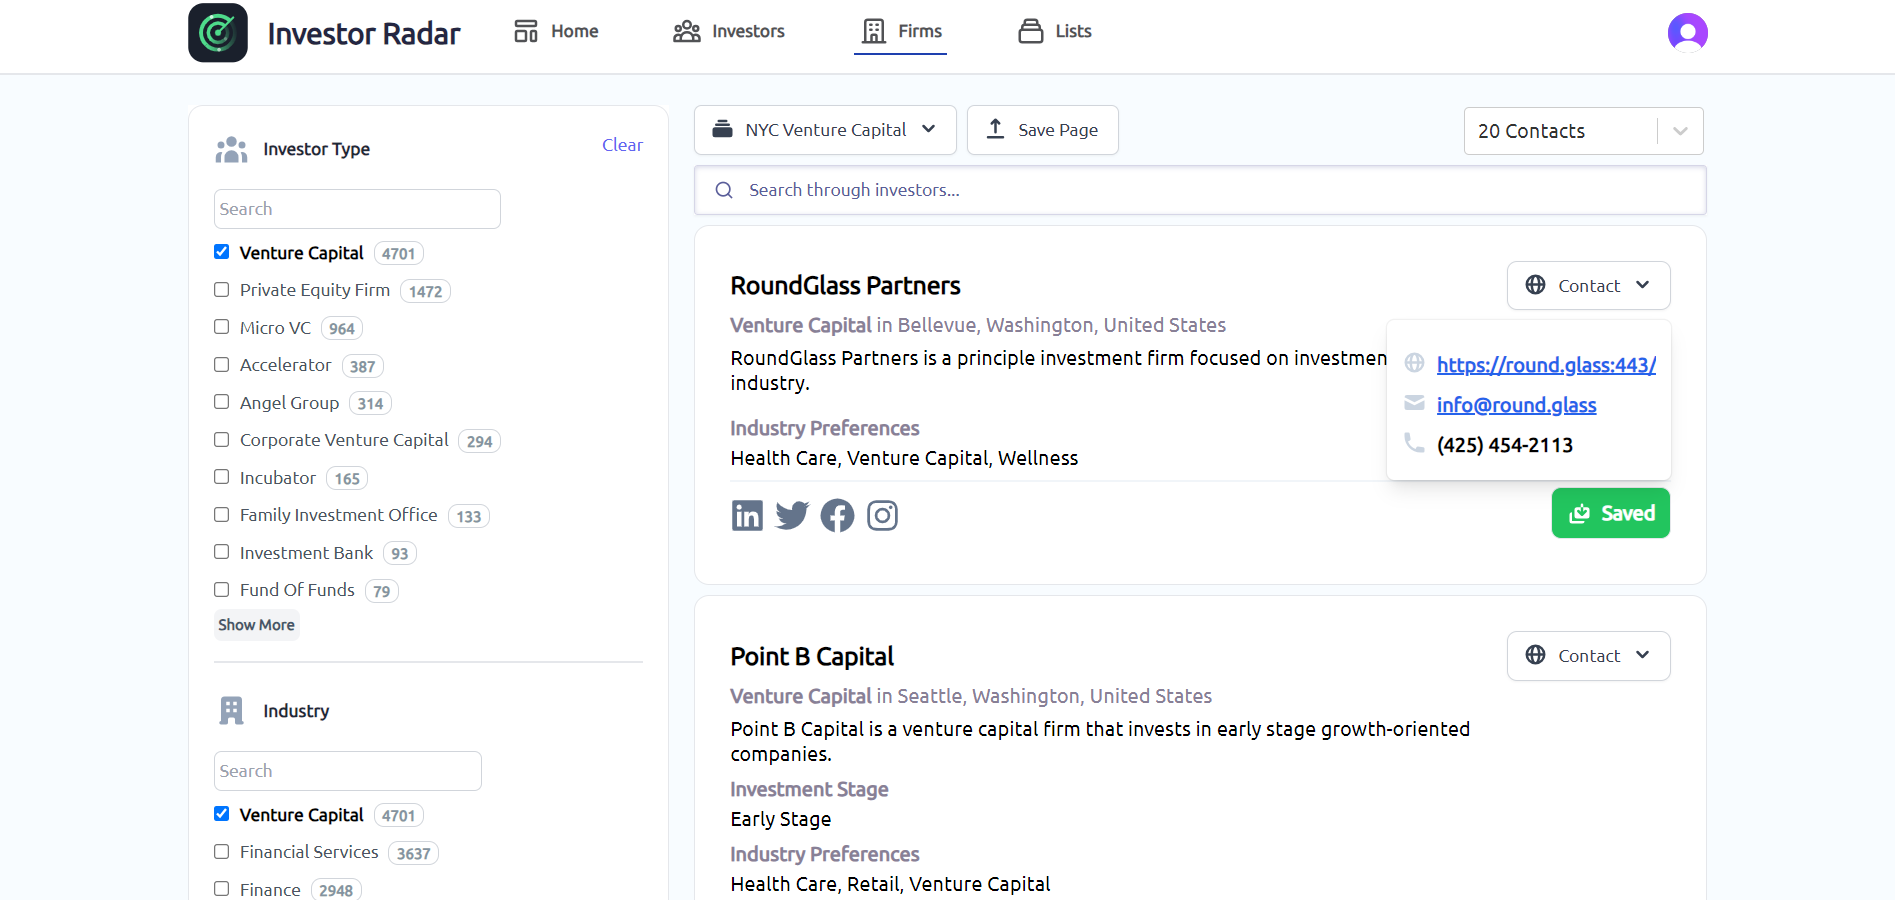Uncheck Venture Capital investor type
The image size is (1895, 900).
(222, 252)
